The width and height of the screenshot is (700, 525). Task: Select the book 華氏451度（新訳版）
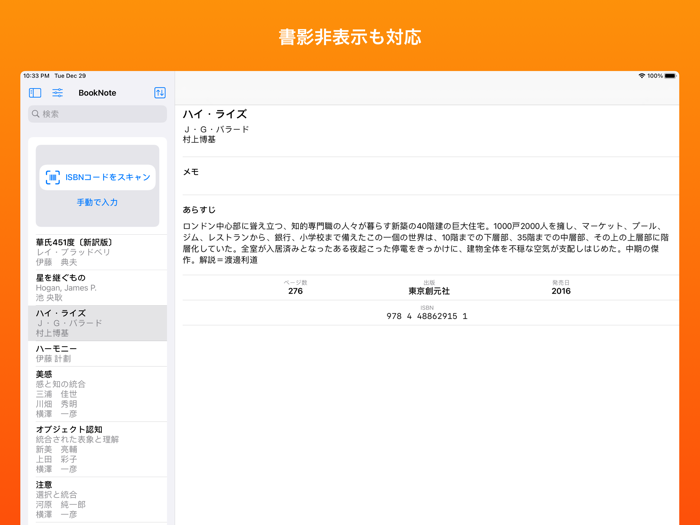[97, 252]
